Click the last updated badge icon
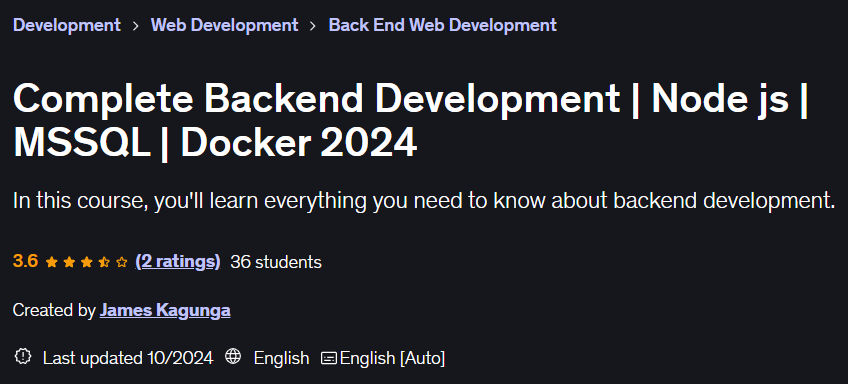 coord(23,357)
